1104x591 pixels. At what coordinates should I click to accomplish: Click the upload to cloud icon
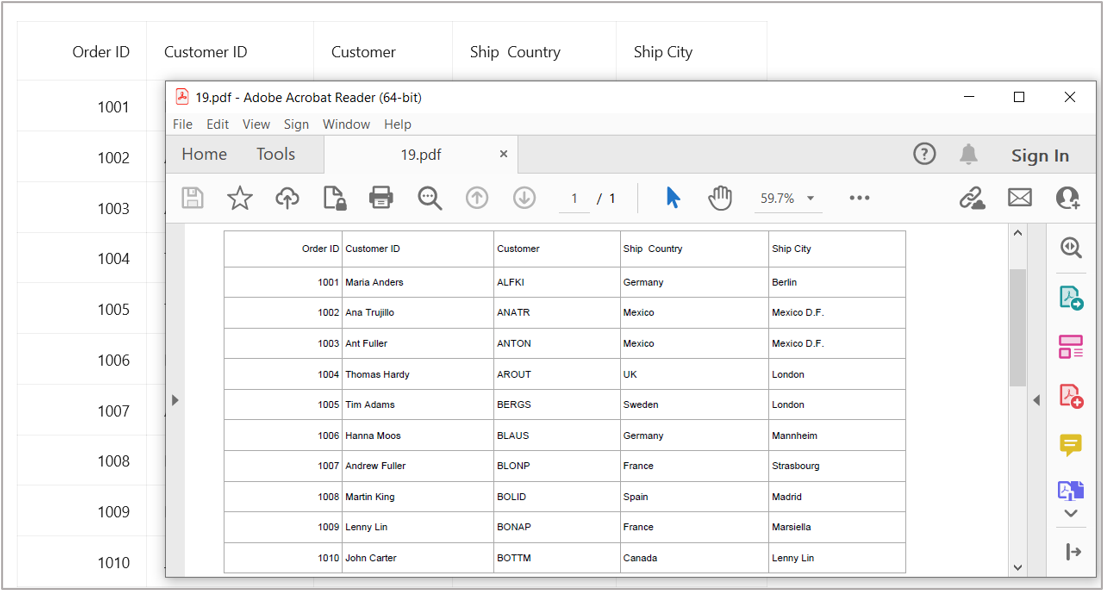tap(287, 198)
